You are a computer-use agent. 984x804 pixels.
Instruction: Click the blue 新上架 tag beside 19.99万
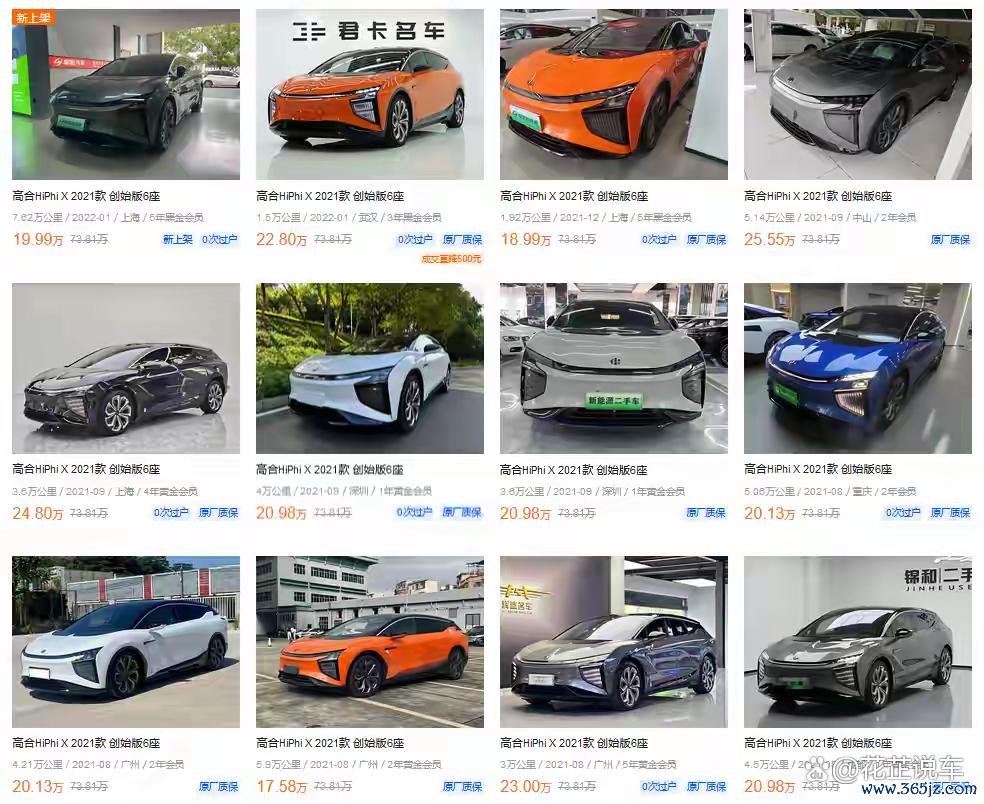tap(178, 239)
